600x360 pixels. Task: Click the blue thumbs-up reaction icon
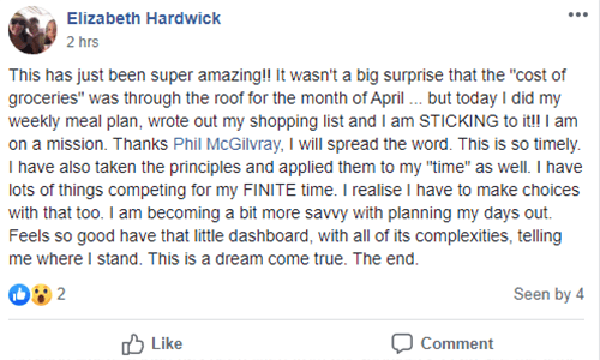tap(19, 294)
